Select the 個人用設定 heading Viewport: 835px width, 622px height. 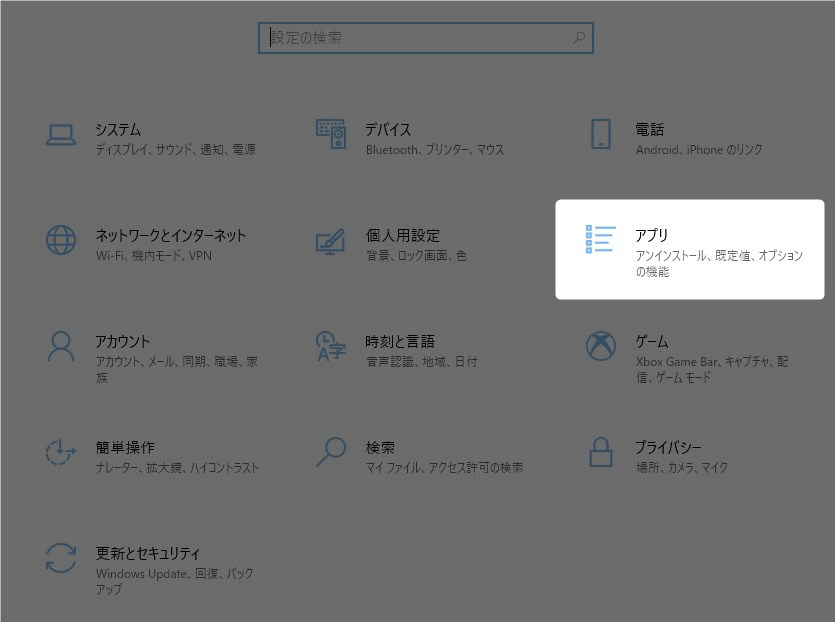tap(403, 235)
